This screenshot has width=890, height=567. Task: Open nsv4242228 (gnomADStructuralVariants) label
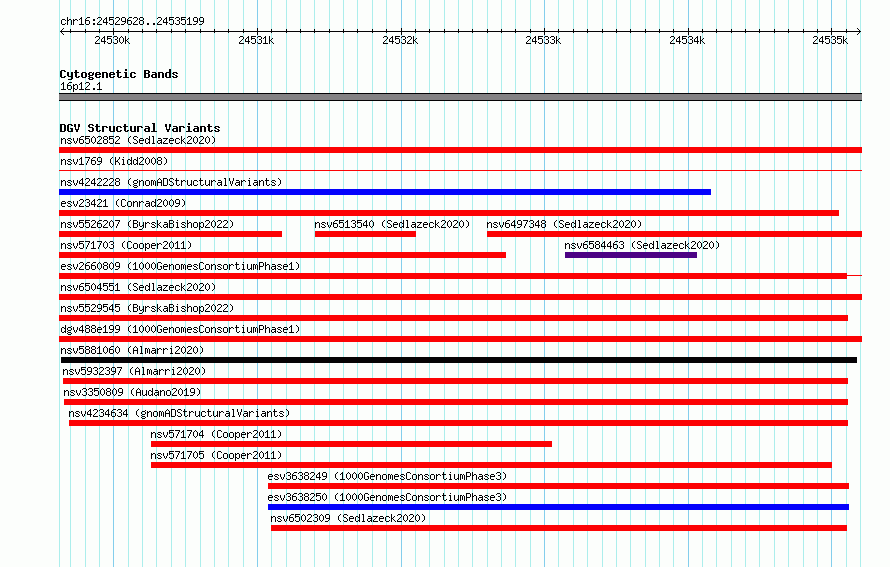(171, 182)
